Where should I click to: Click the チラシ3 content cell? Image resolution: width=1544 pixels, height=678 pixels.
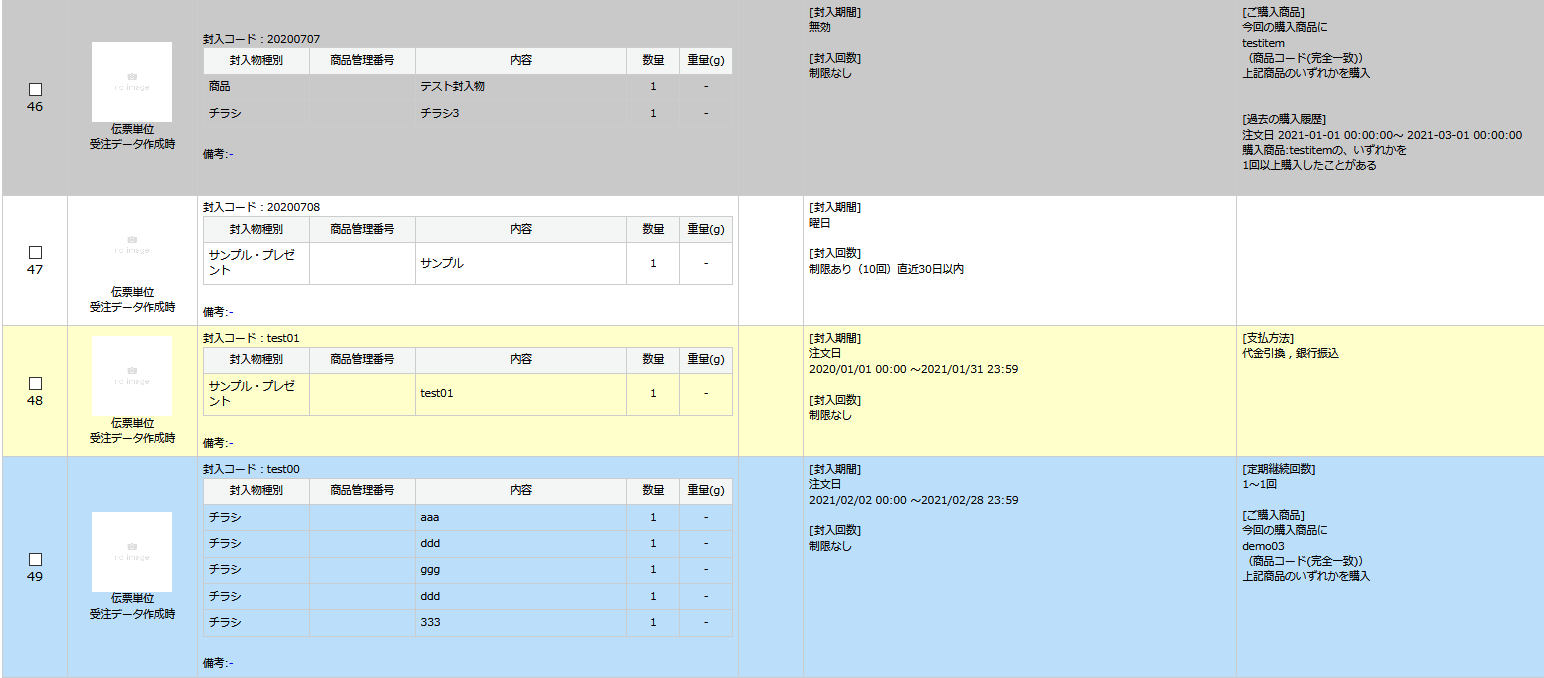point(439,113)
